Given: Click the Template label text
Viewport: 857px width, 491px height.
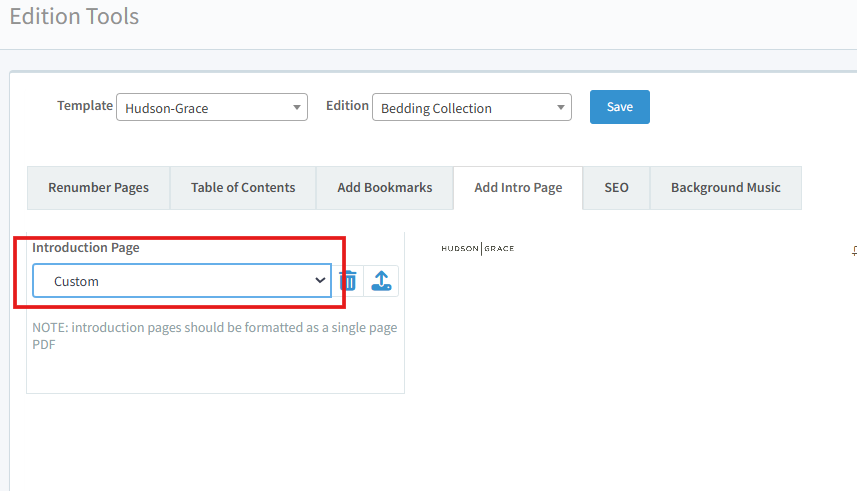Looking at the screenshot, I should coord(85,106).
